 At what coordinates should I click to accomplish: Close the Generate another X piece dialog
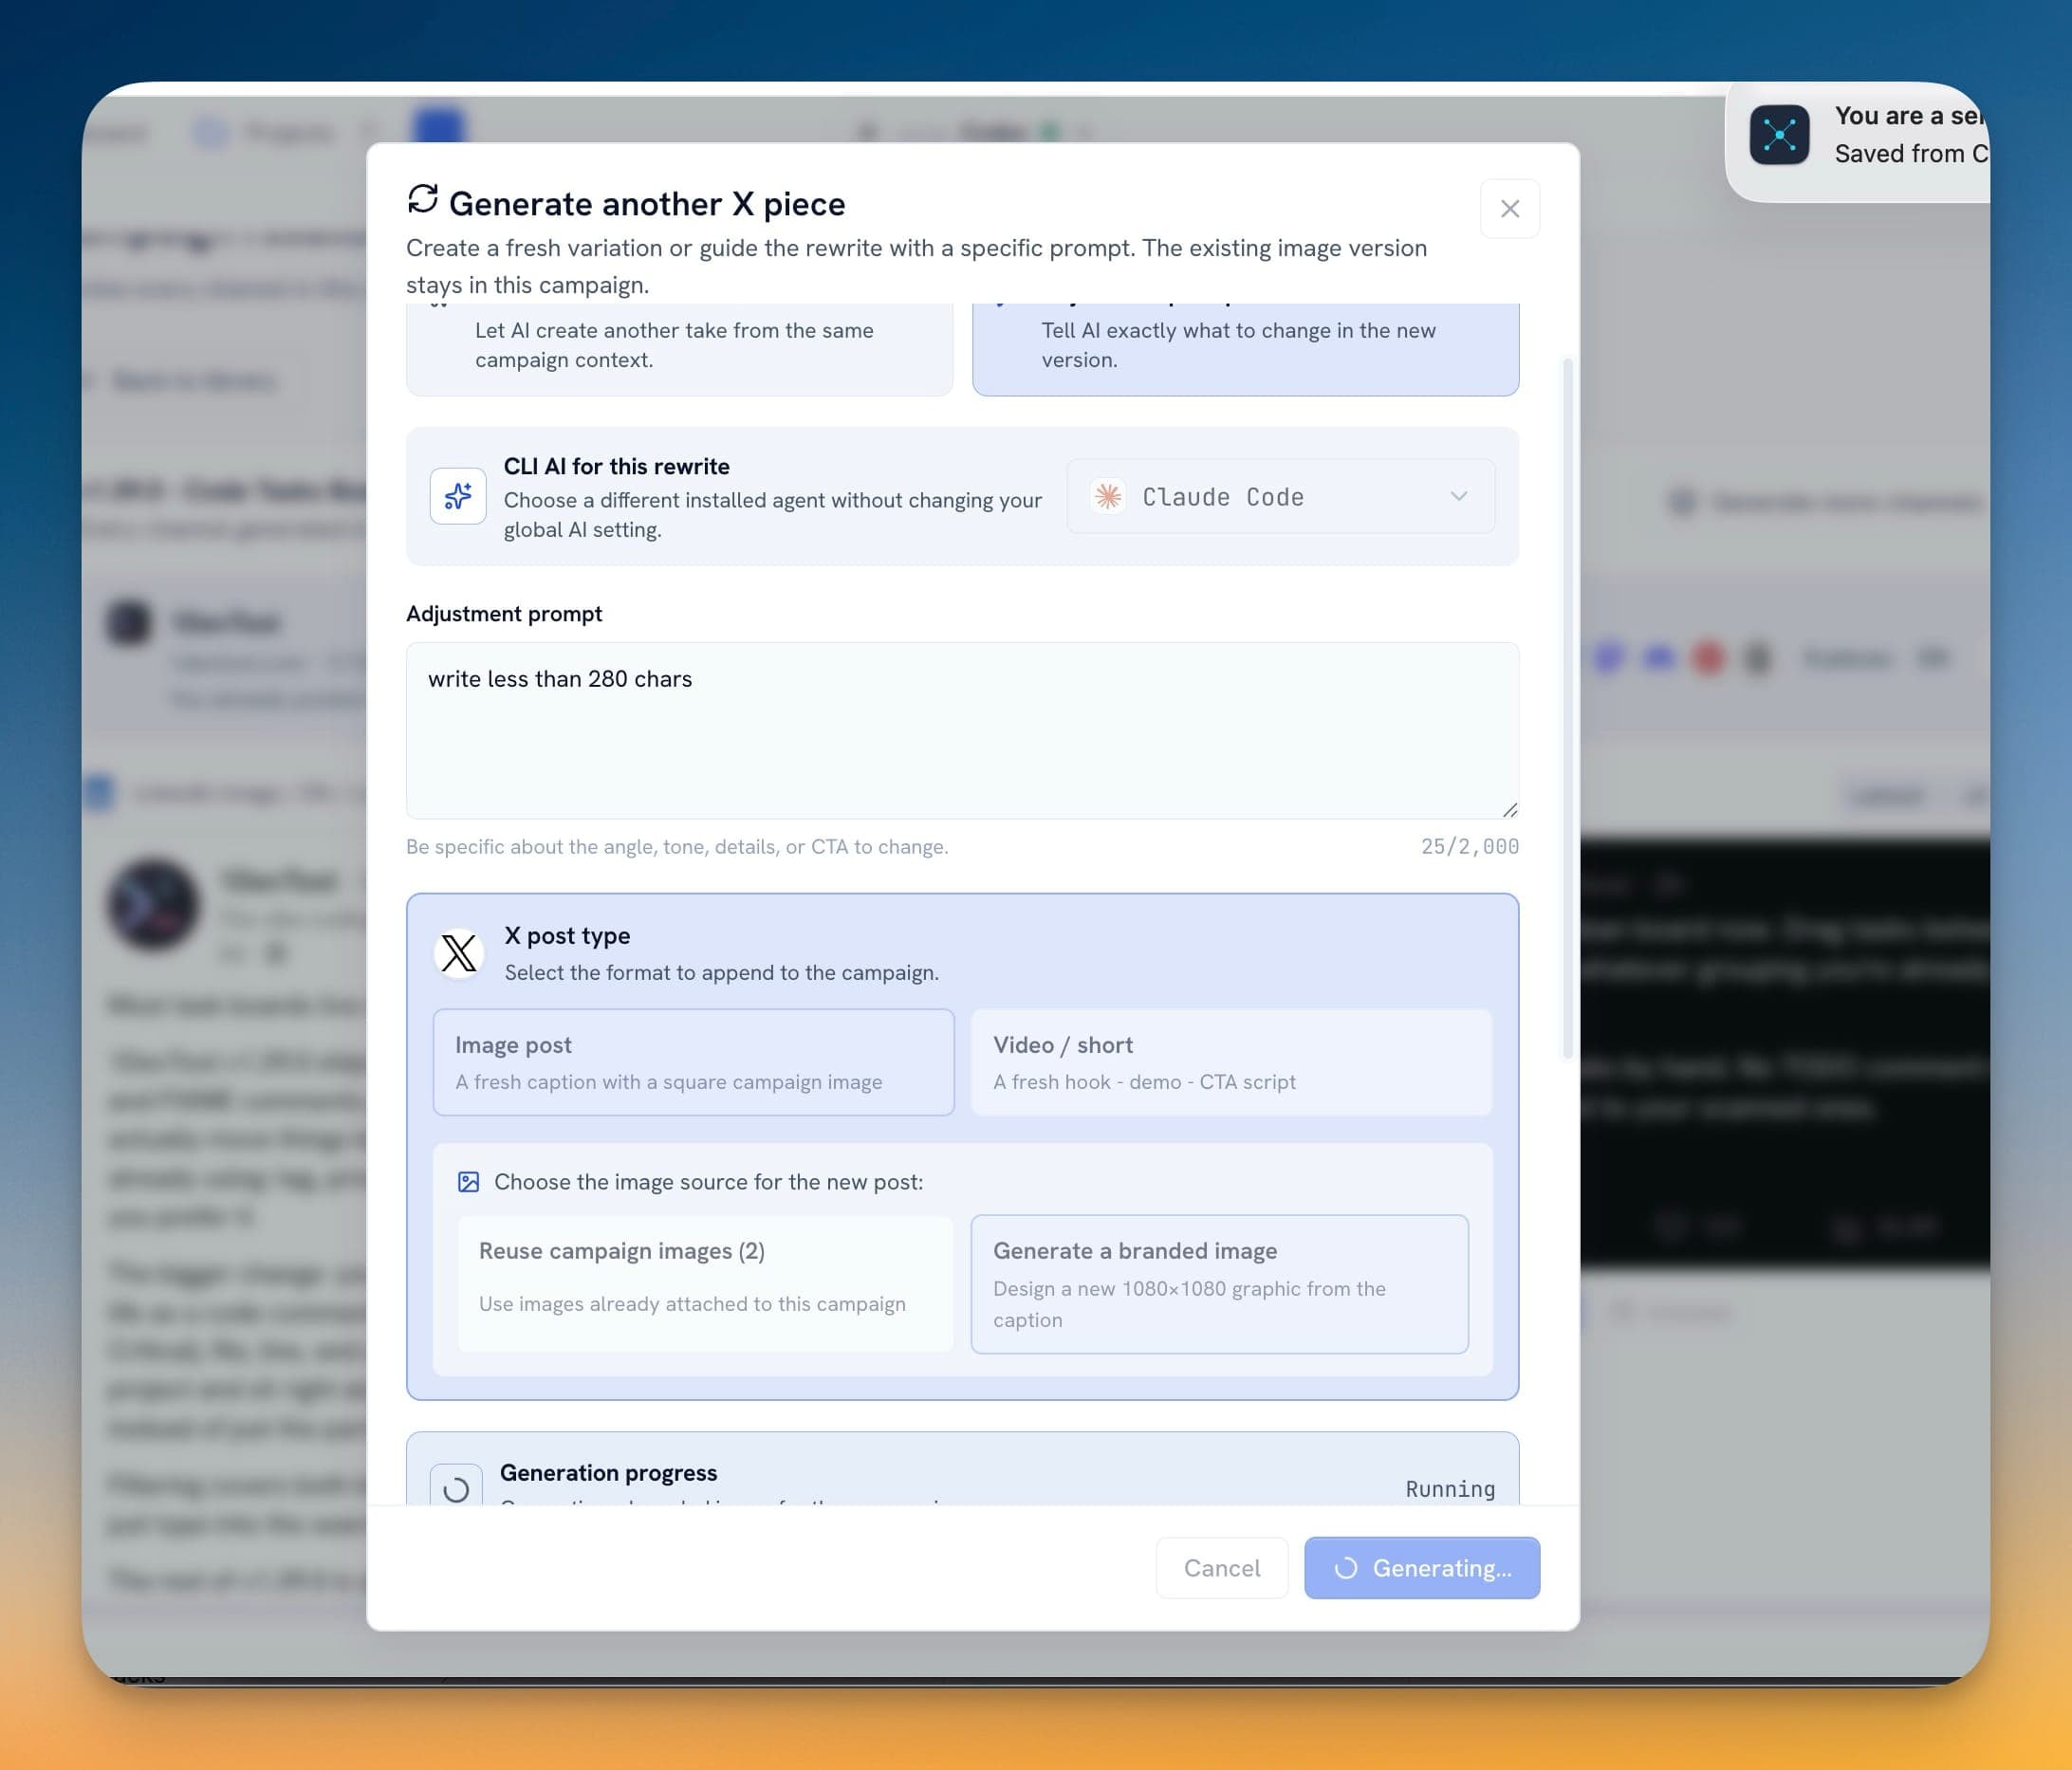(x=1509, y=208)
